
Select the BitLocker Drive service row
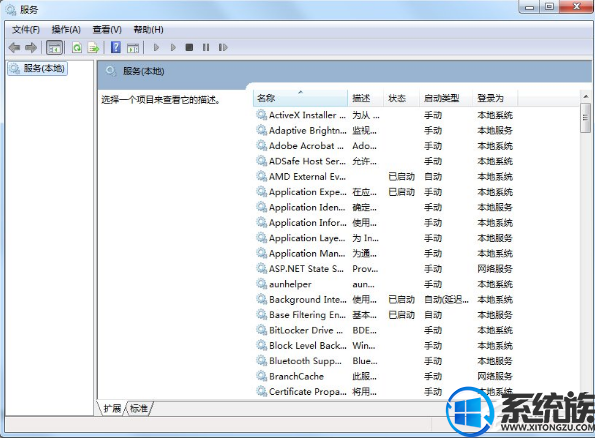(x=385, y=330)
